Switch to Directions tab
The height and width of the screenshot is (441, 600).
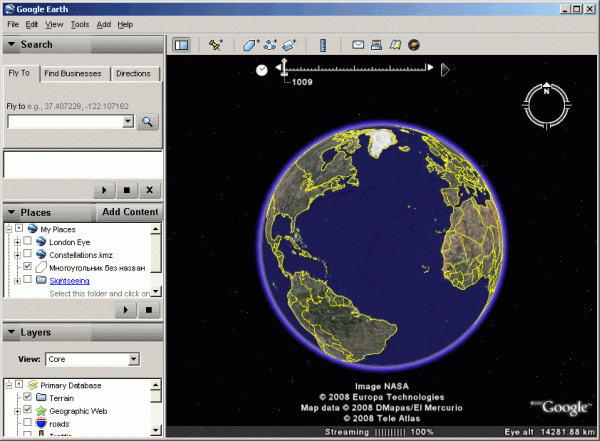(x=134, y=74)
